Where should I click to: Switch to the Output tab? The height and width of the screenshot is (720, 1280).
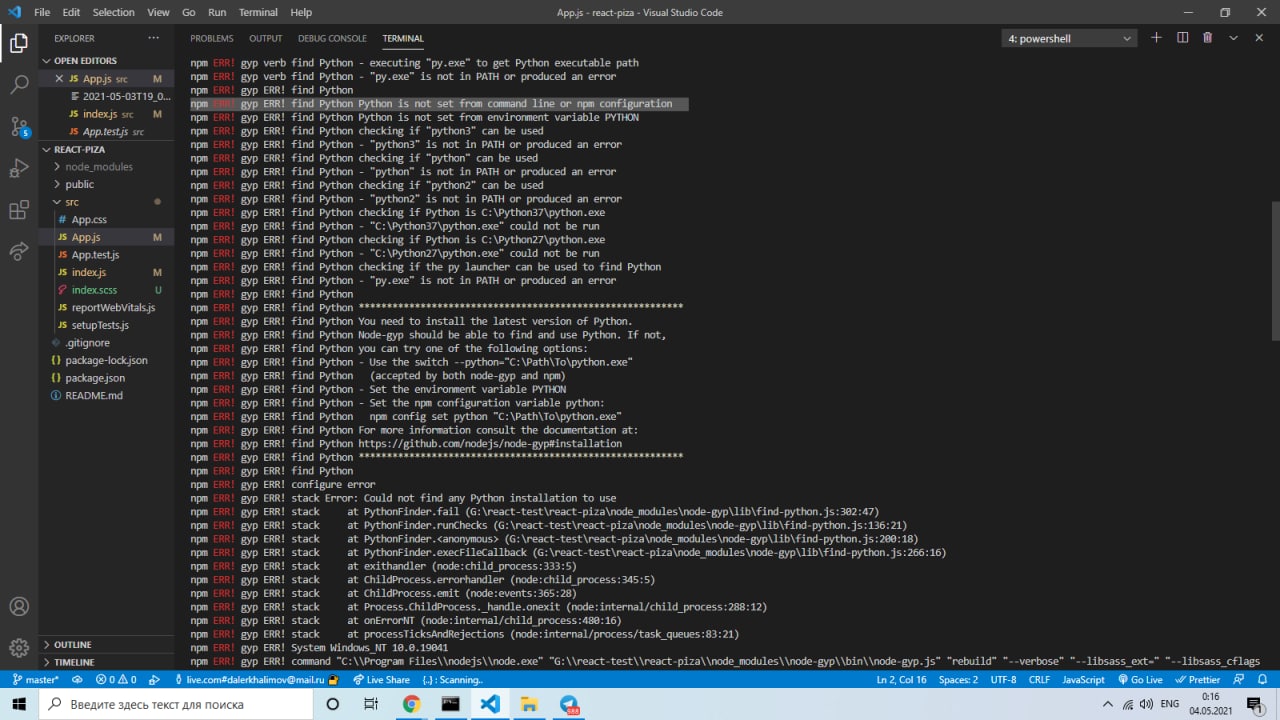coord(266,38)
